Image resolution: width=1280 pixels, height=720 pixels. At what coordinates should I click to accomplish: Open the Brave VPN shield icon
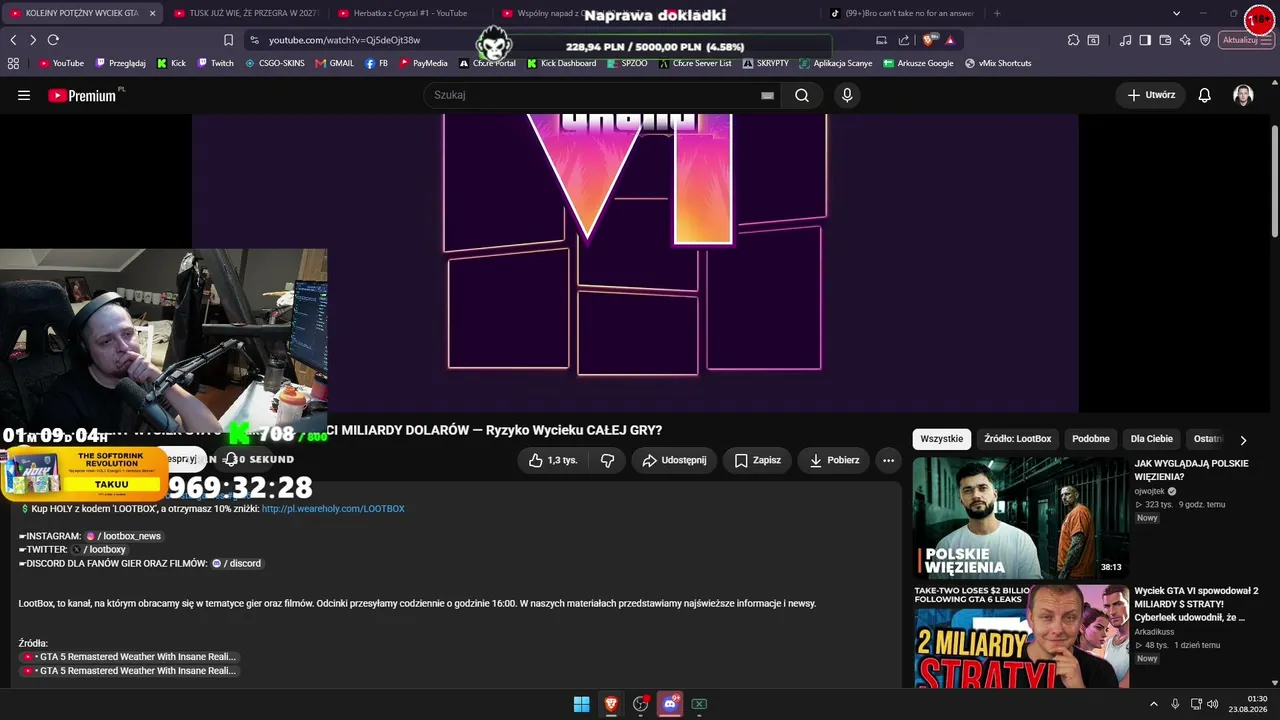point(1205,40)
